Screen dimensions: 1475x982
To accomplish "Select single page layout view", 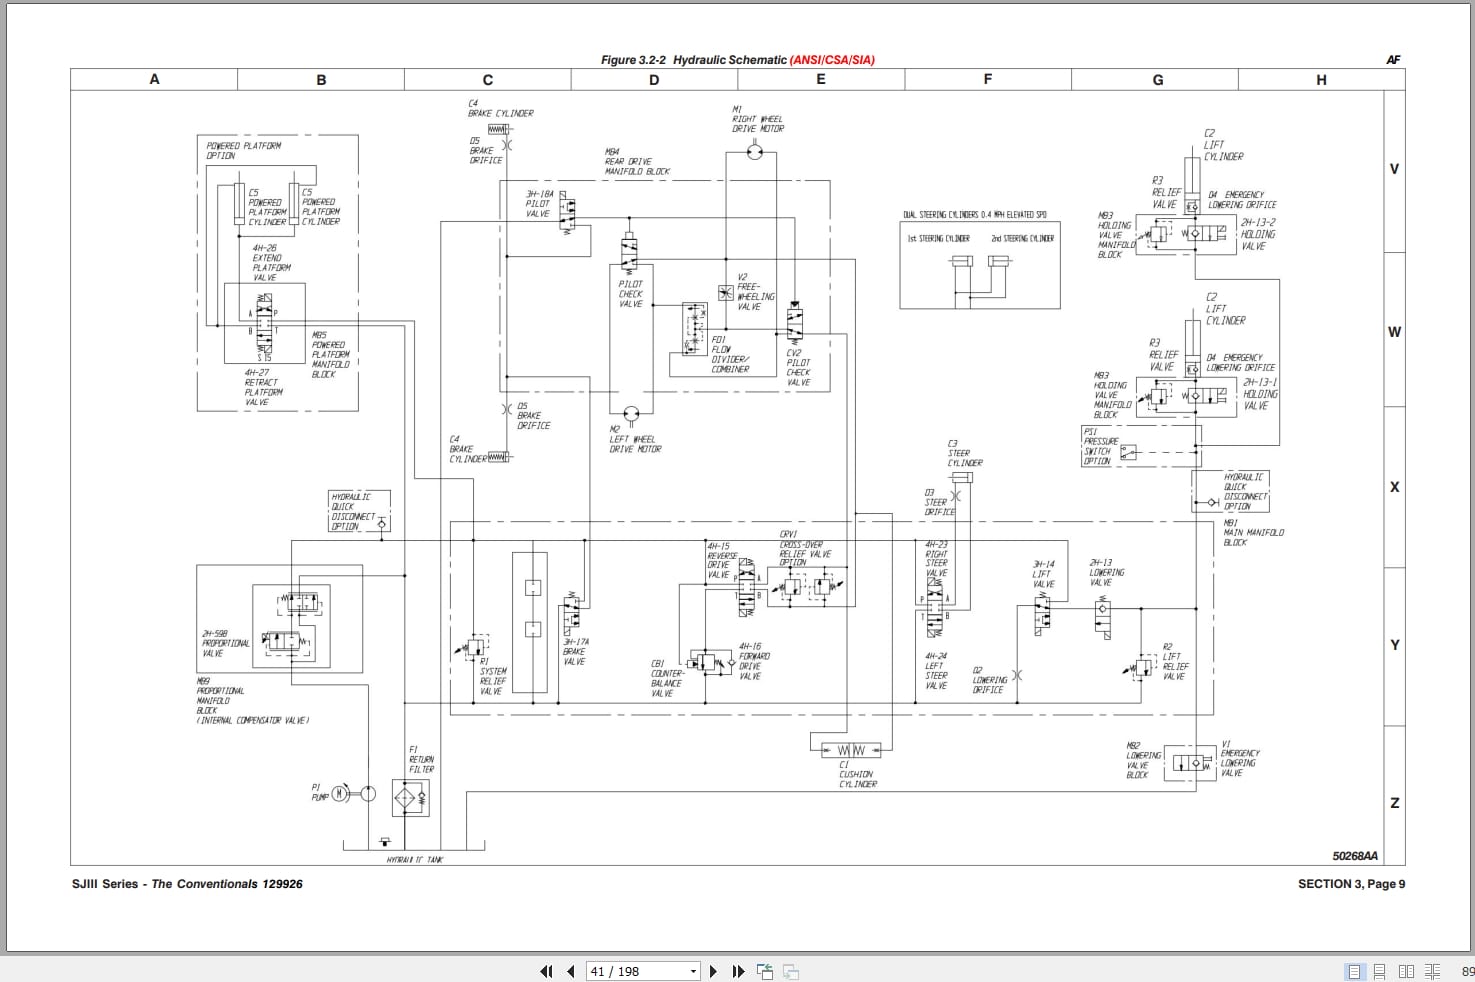I will [x=1354, y=971].
